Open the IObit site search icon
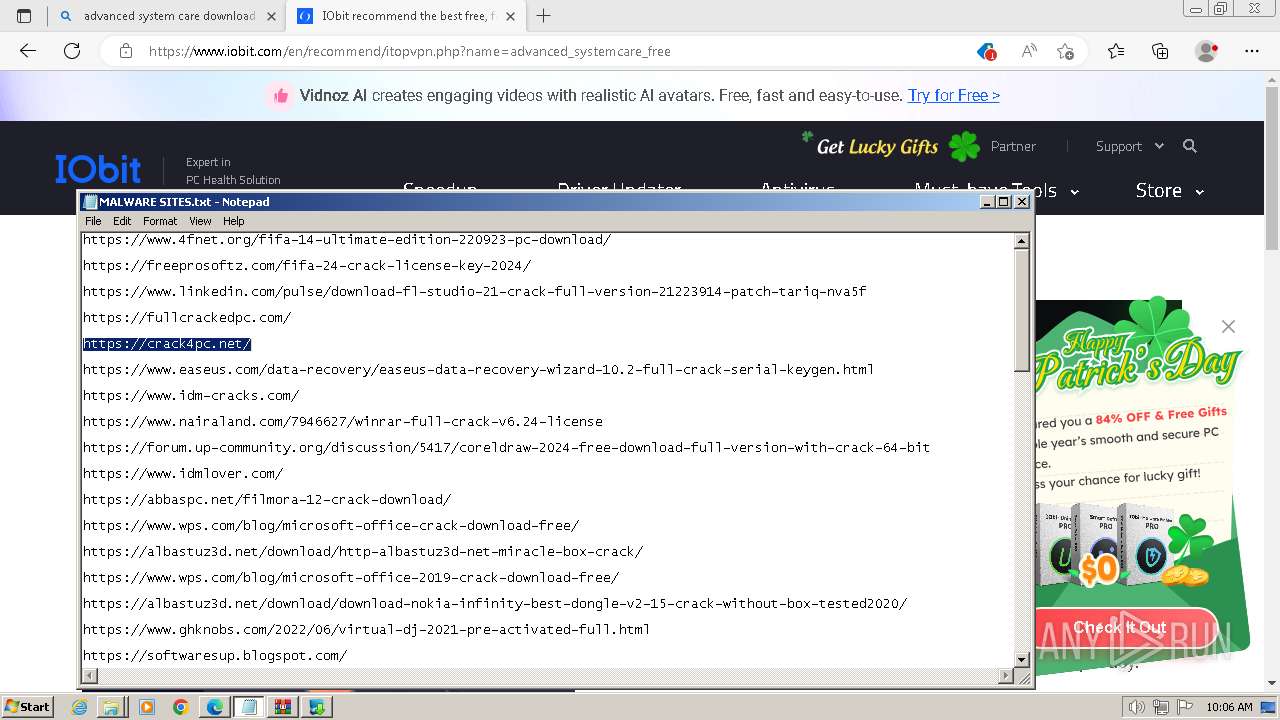The image size is (1280, 720). [x=1190, y=146]
